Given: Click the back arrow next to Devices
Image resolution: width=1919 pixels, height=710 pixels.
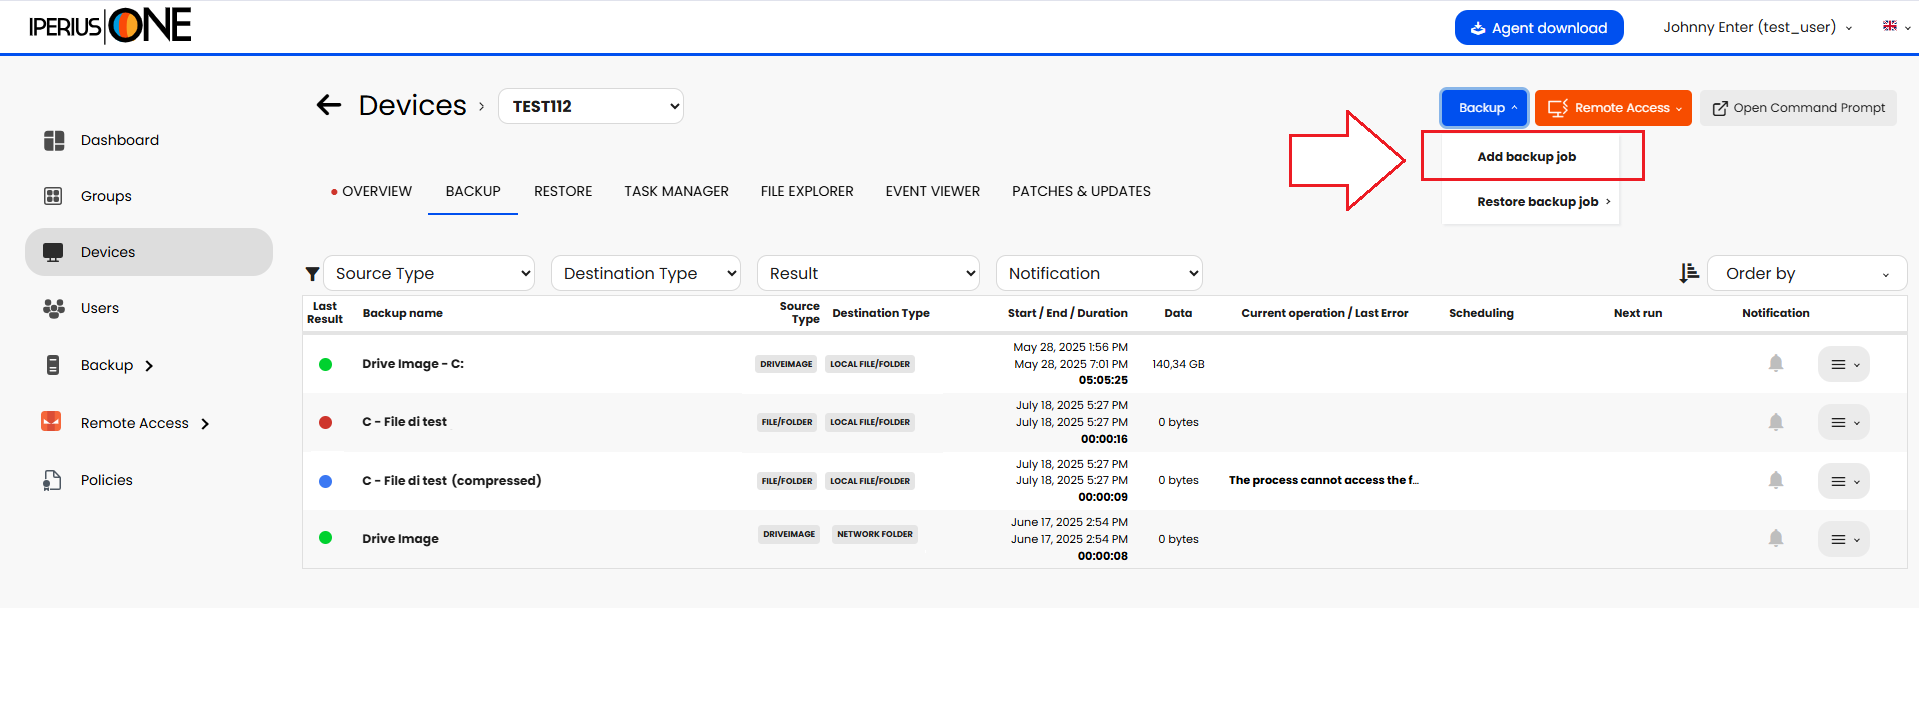Looking at the screenshot, I should (x=329, y=105).
